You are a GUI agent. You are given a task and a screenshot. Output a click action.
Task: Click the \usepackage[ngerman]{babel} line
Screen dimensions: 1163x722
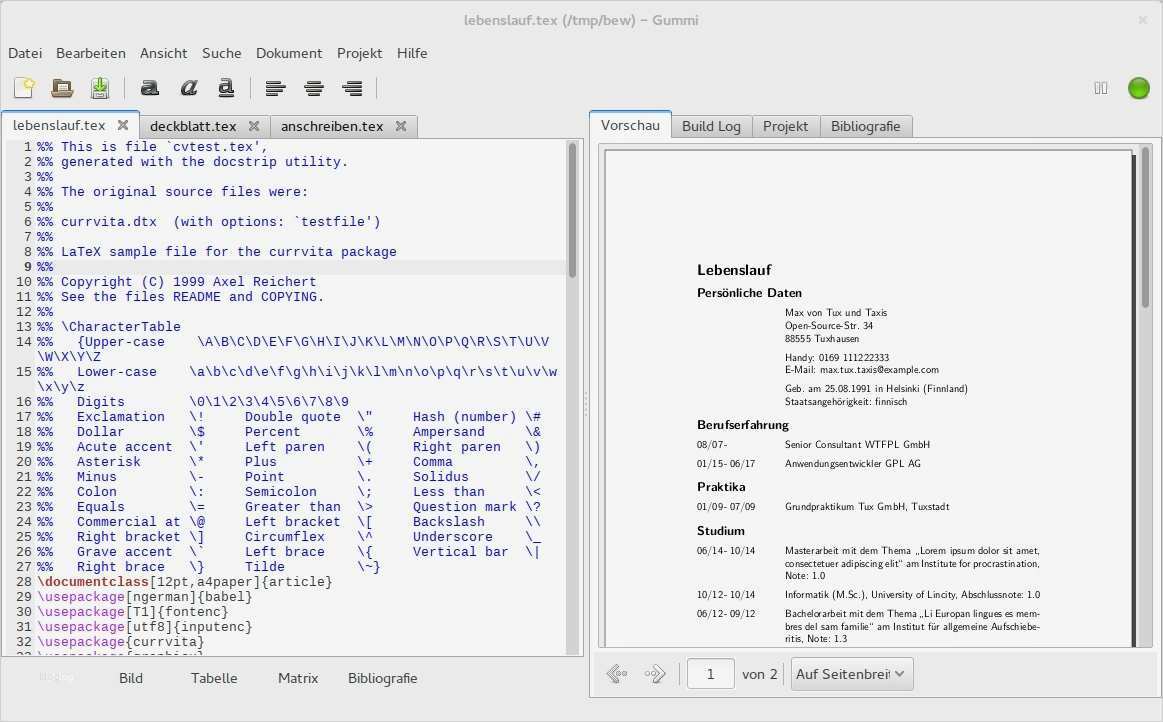click(x=145, y=597)
